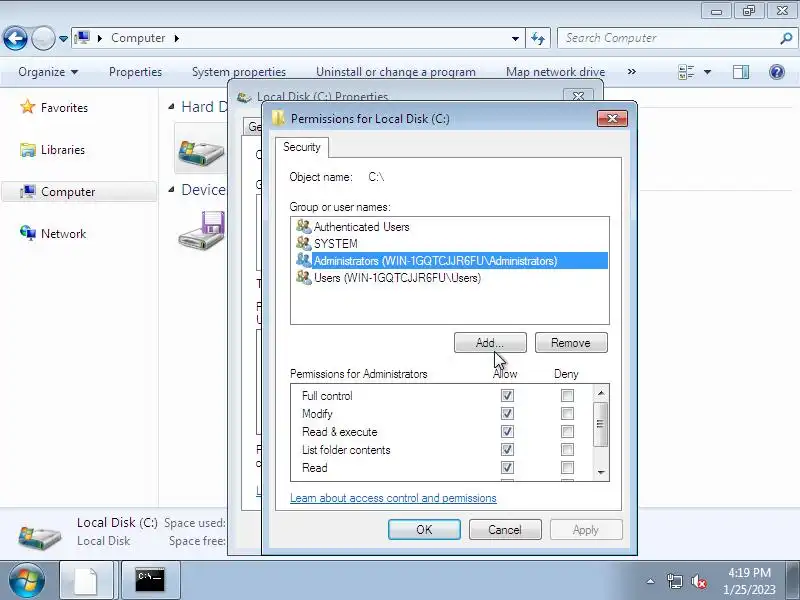The height and width of the screenshot is (600, 800).
Task: Open the Organize menu
Action: (x=48, y=72)
